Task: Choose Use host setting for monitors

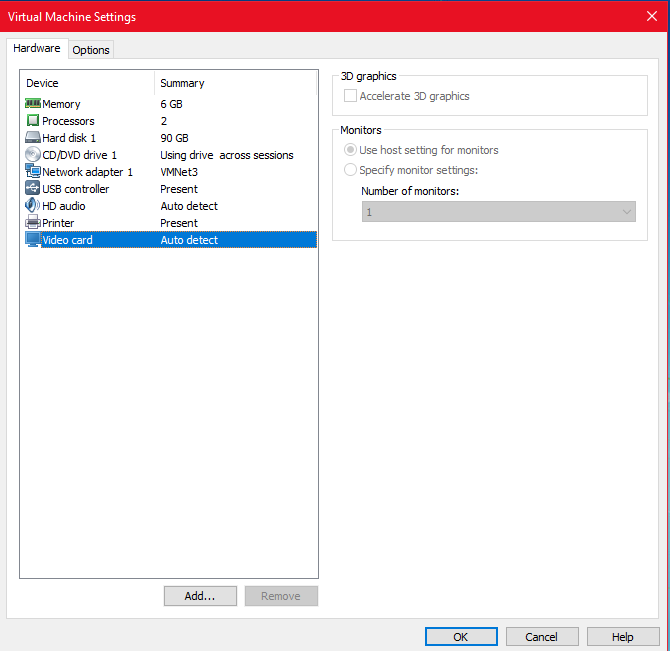Action: point(350,150)
